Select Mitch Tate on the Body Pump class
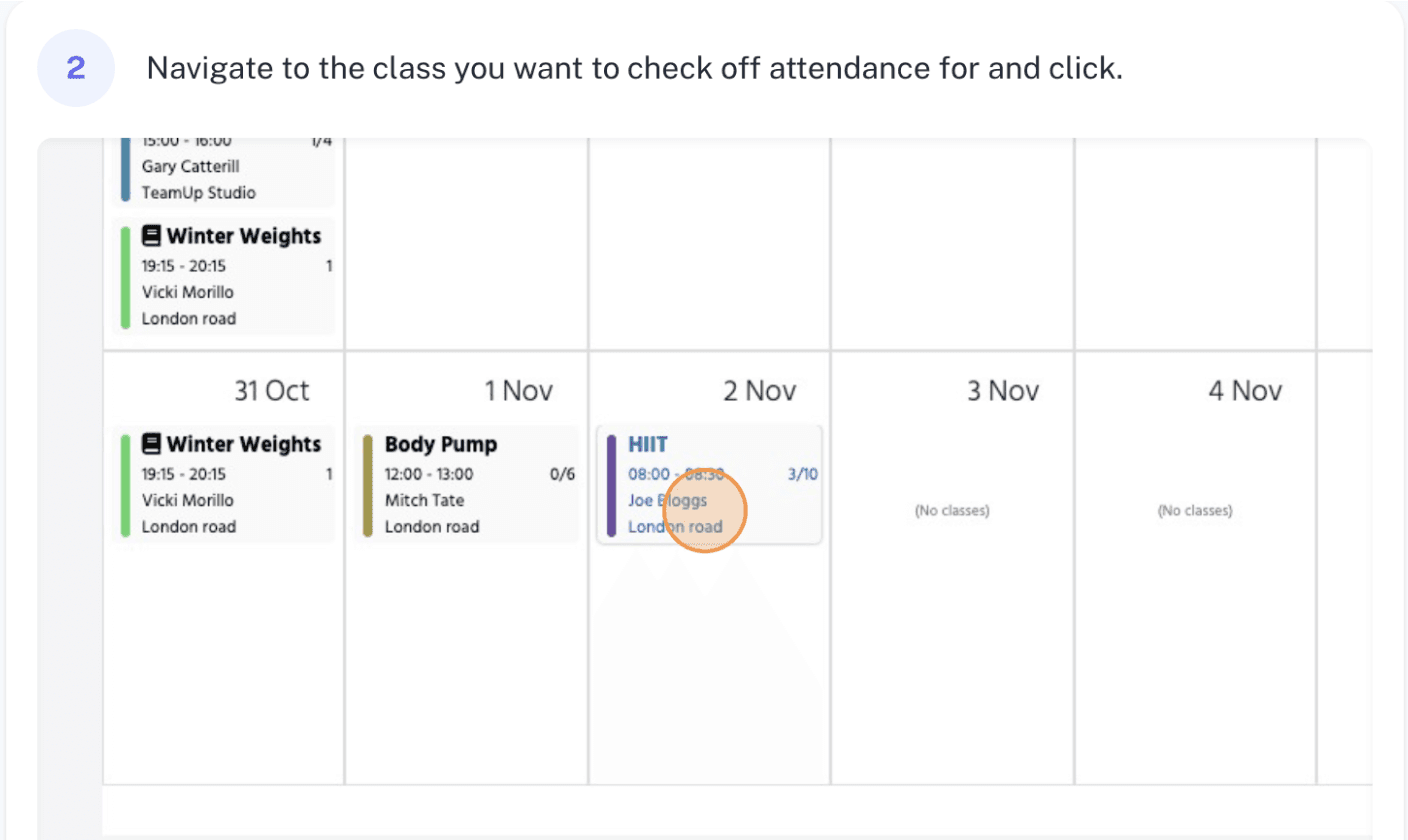Image resolution: width=1408 pixels, height=840 pixels. click(x=425, y=500)
